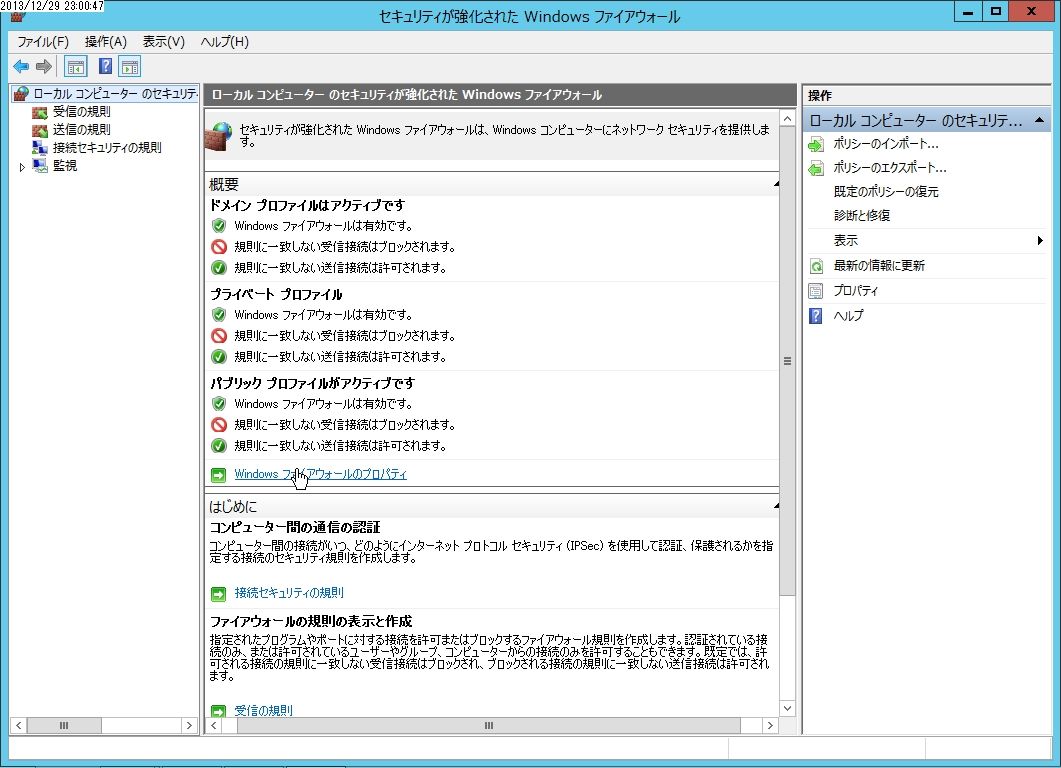Click center pane vertical scrollbar up arrow

pos(788,118)
